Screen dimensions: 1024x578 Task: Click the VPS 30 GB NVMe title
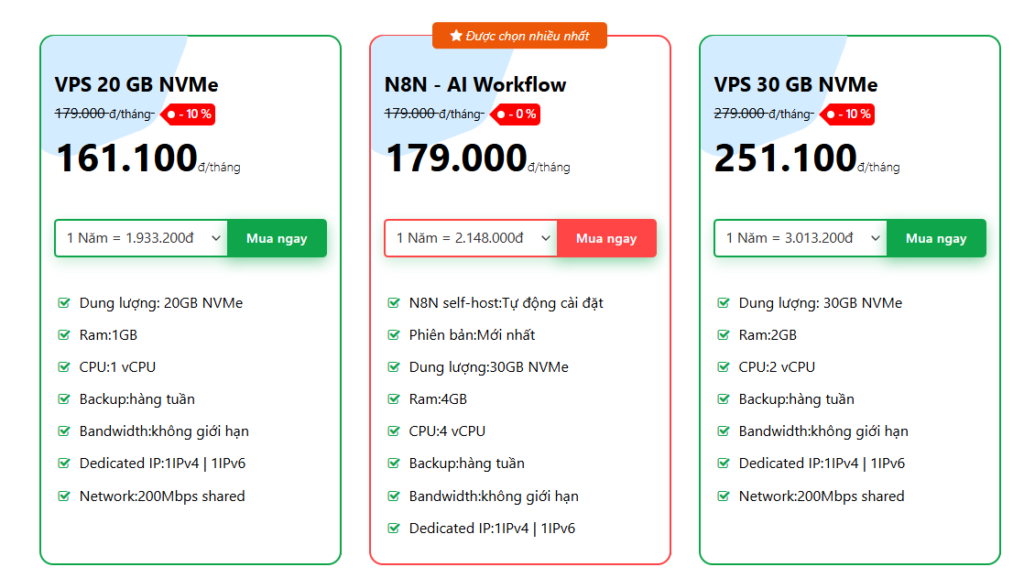795,84
